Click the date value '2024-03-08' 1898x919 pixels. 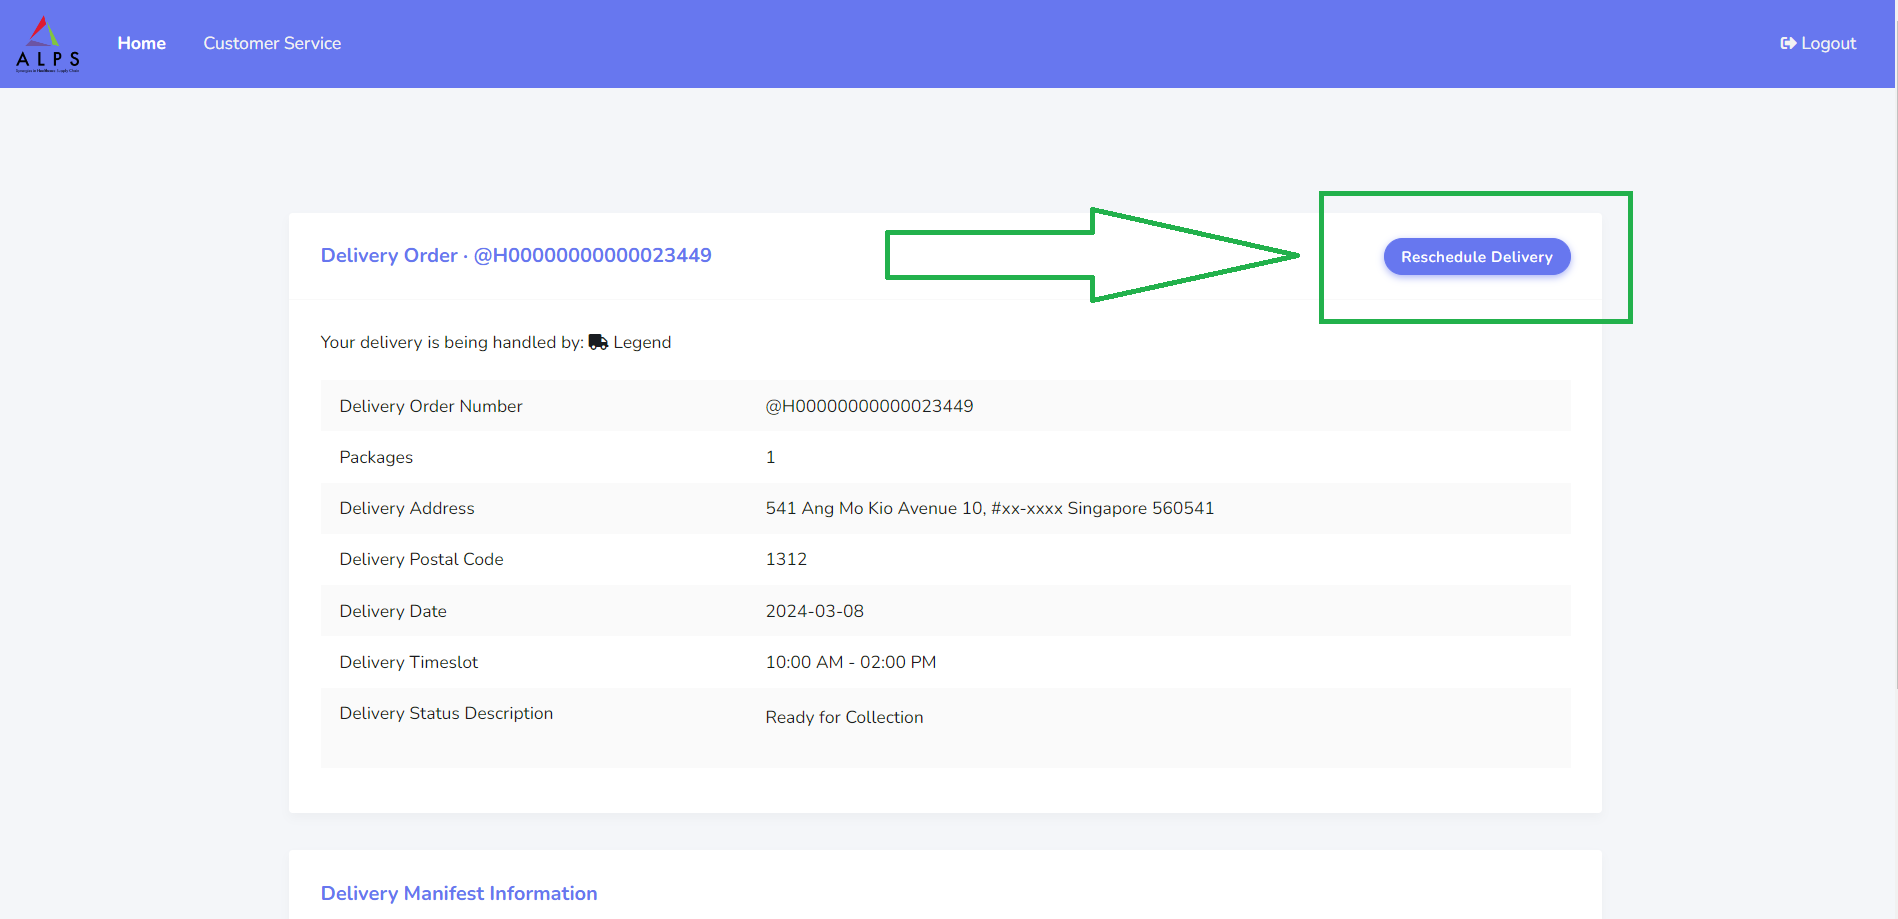814,611
